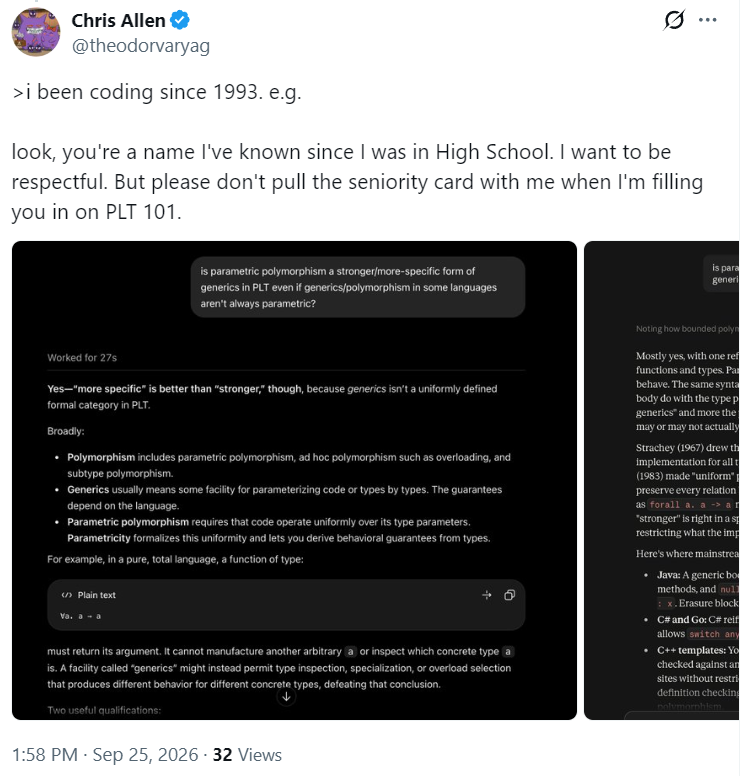Click the 1:58 PM Sep 25, 2026 timestamp
Image resolution: width=755 pixels, height=776 pixels.
click(x=105, y=755)
